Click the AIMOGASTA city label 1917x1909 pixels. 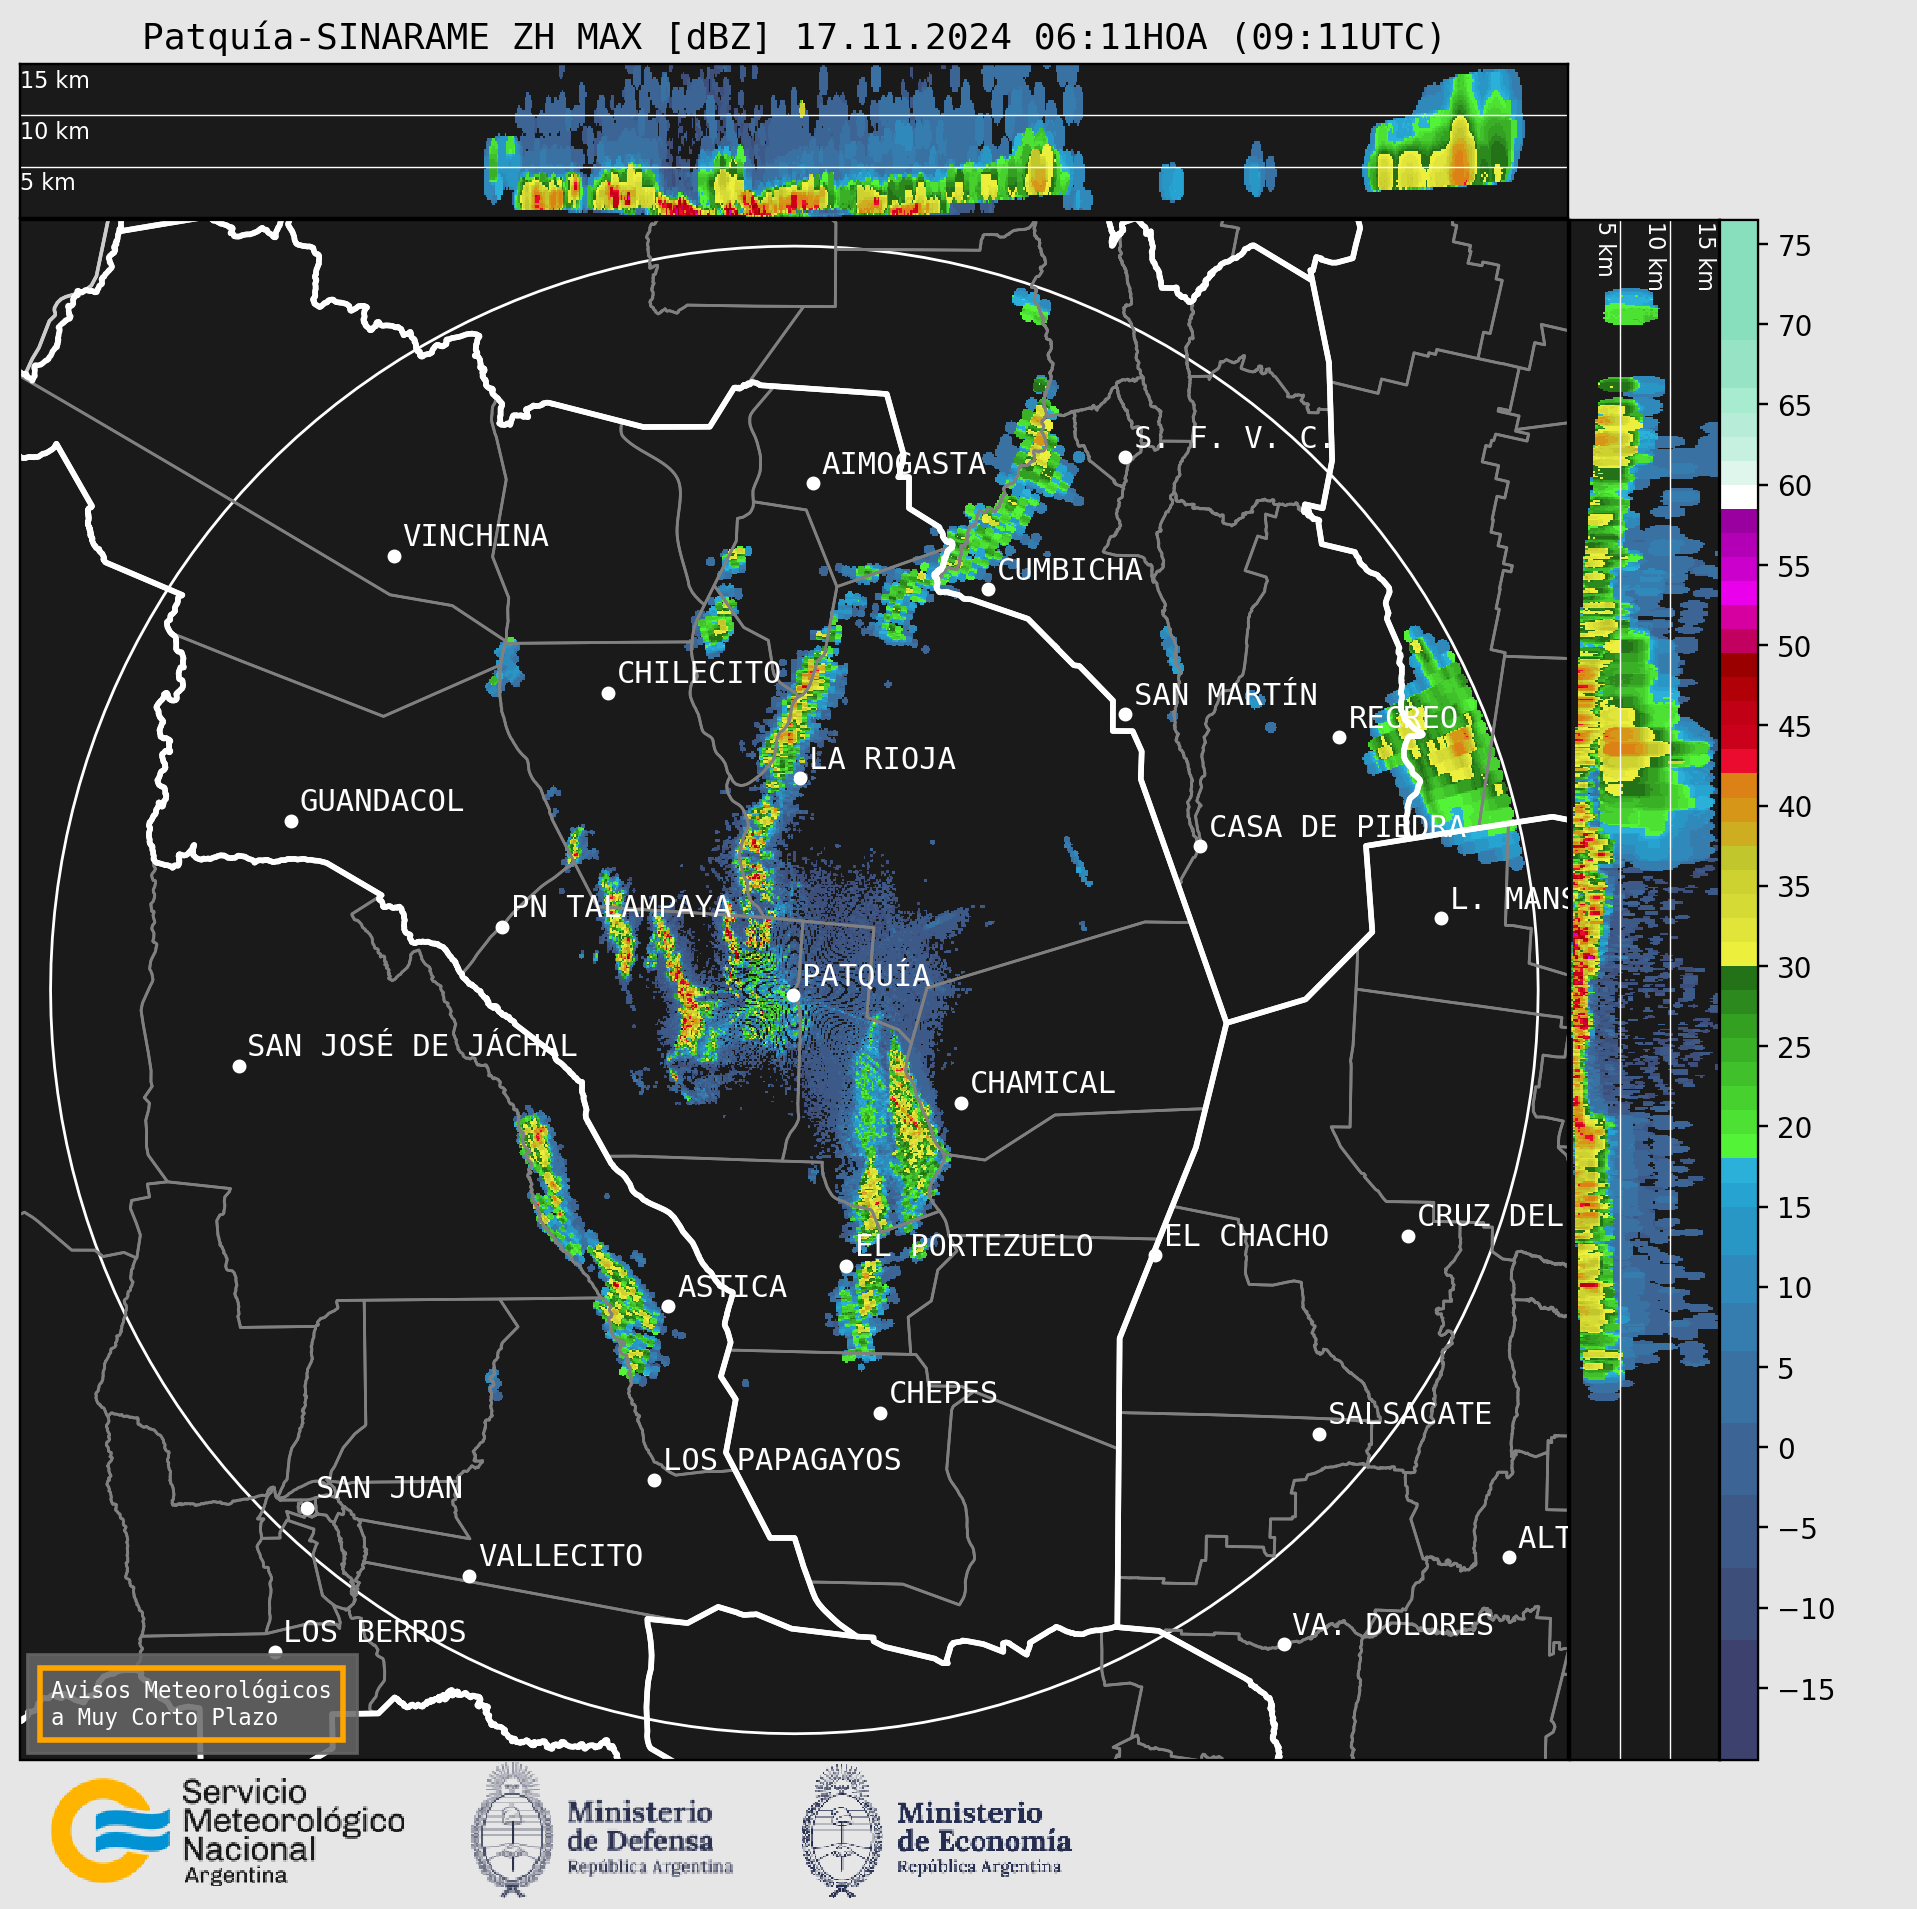[x=904, y=463]
